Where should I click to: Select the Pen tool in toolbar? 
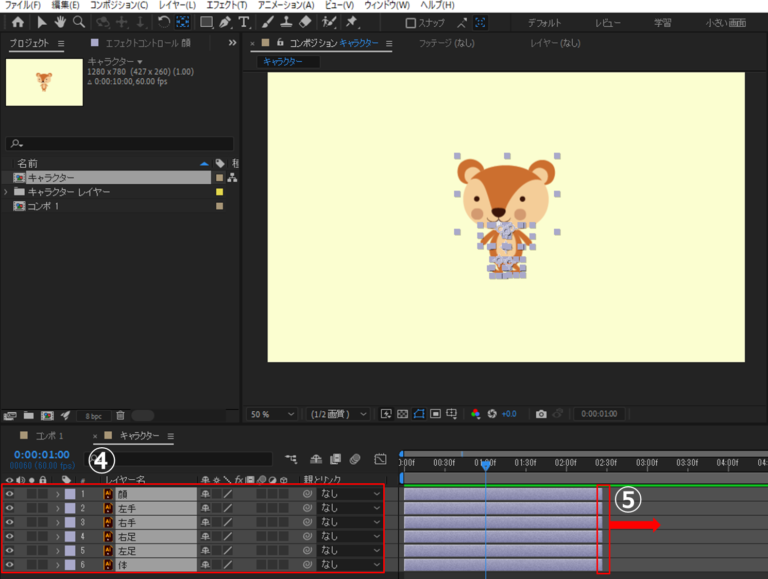click(x=225, y=22)
